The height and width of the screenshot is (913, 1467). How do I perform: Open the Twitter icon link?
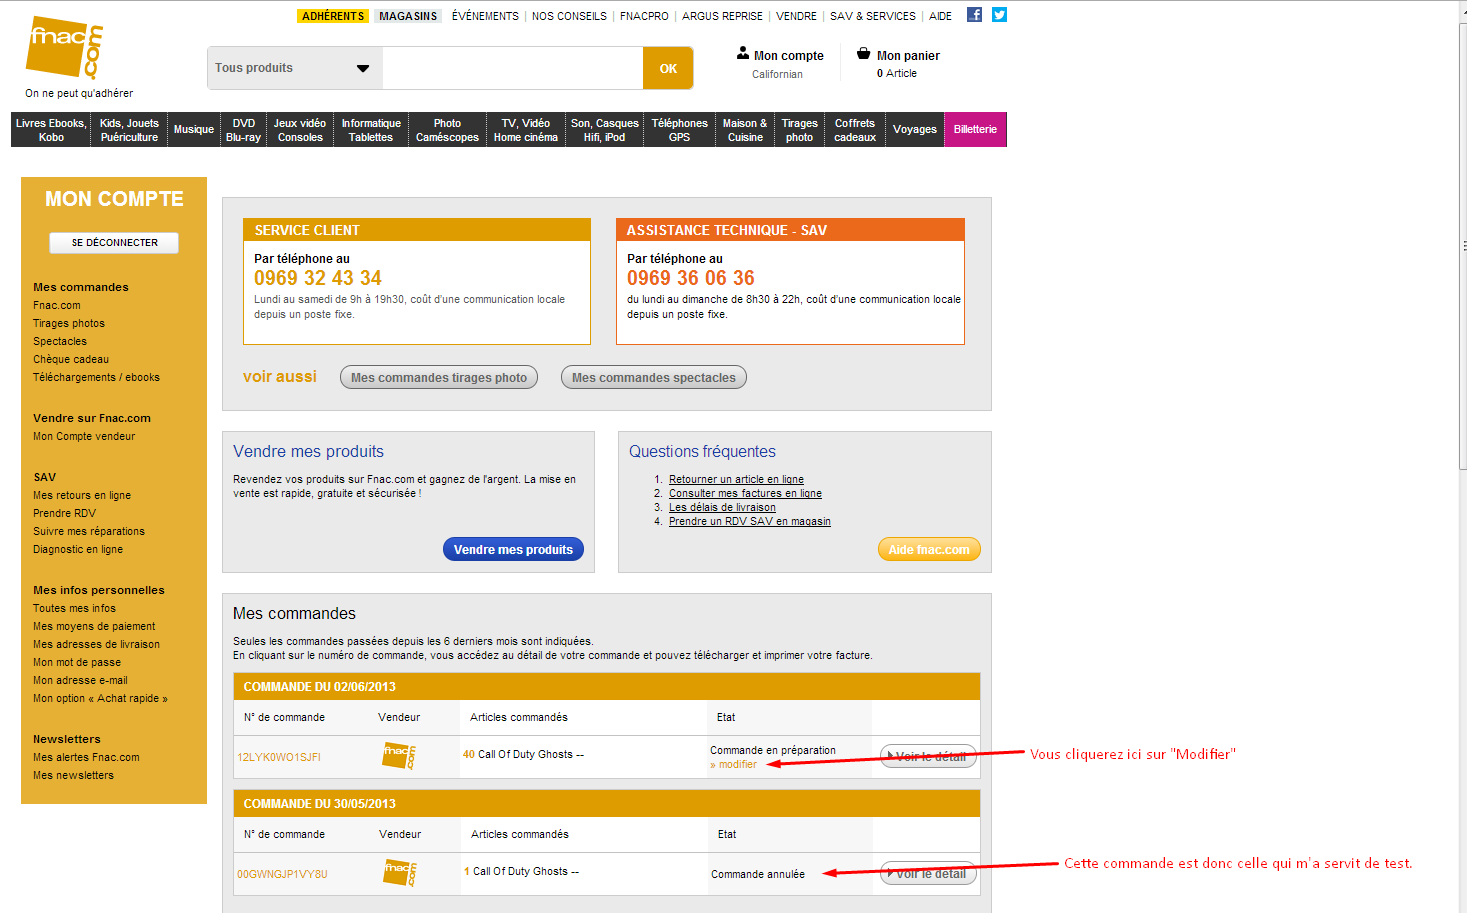pyautogui.click(x=999, y=15)
